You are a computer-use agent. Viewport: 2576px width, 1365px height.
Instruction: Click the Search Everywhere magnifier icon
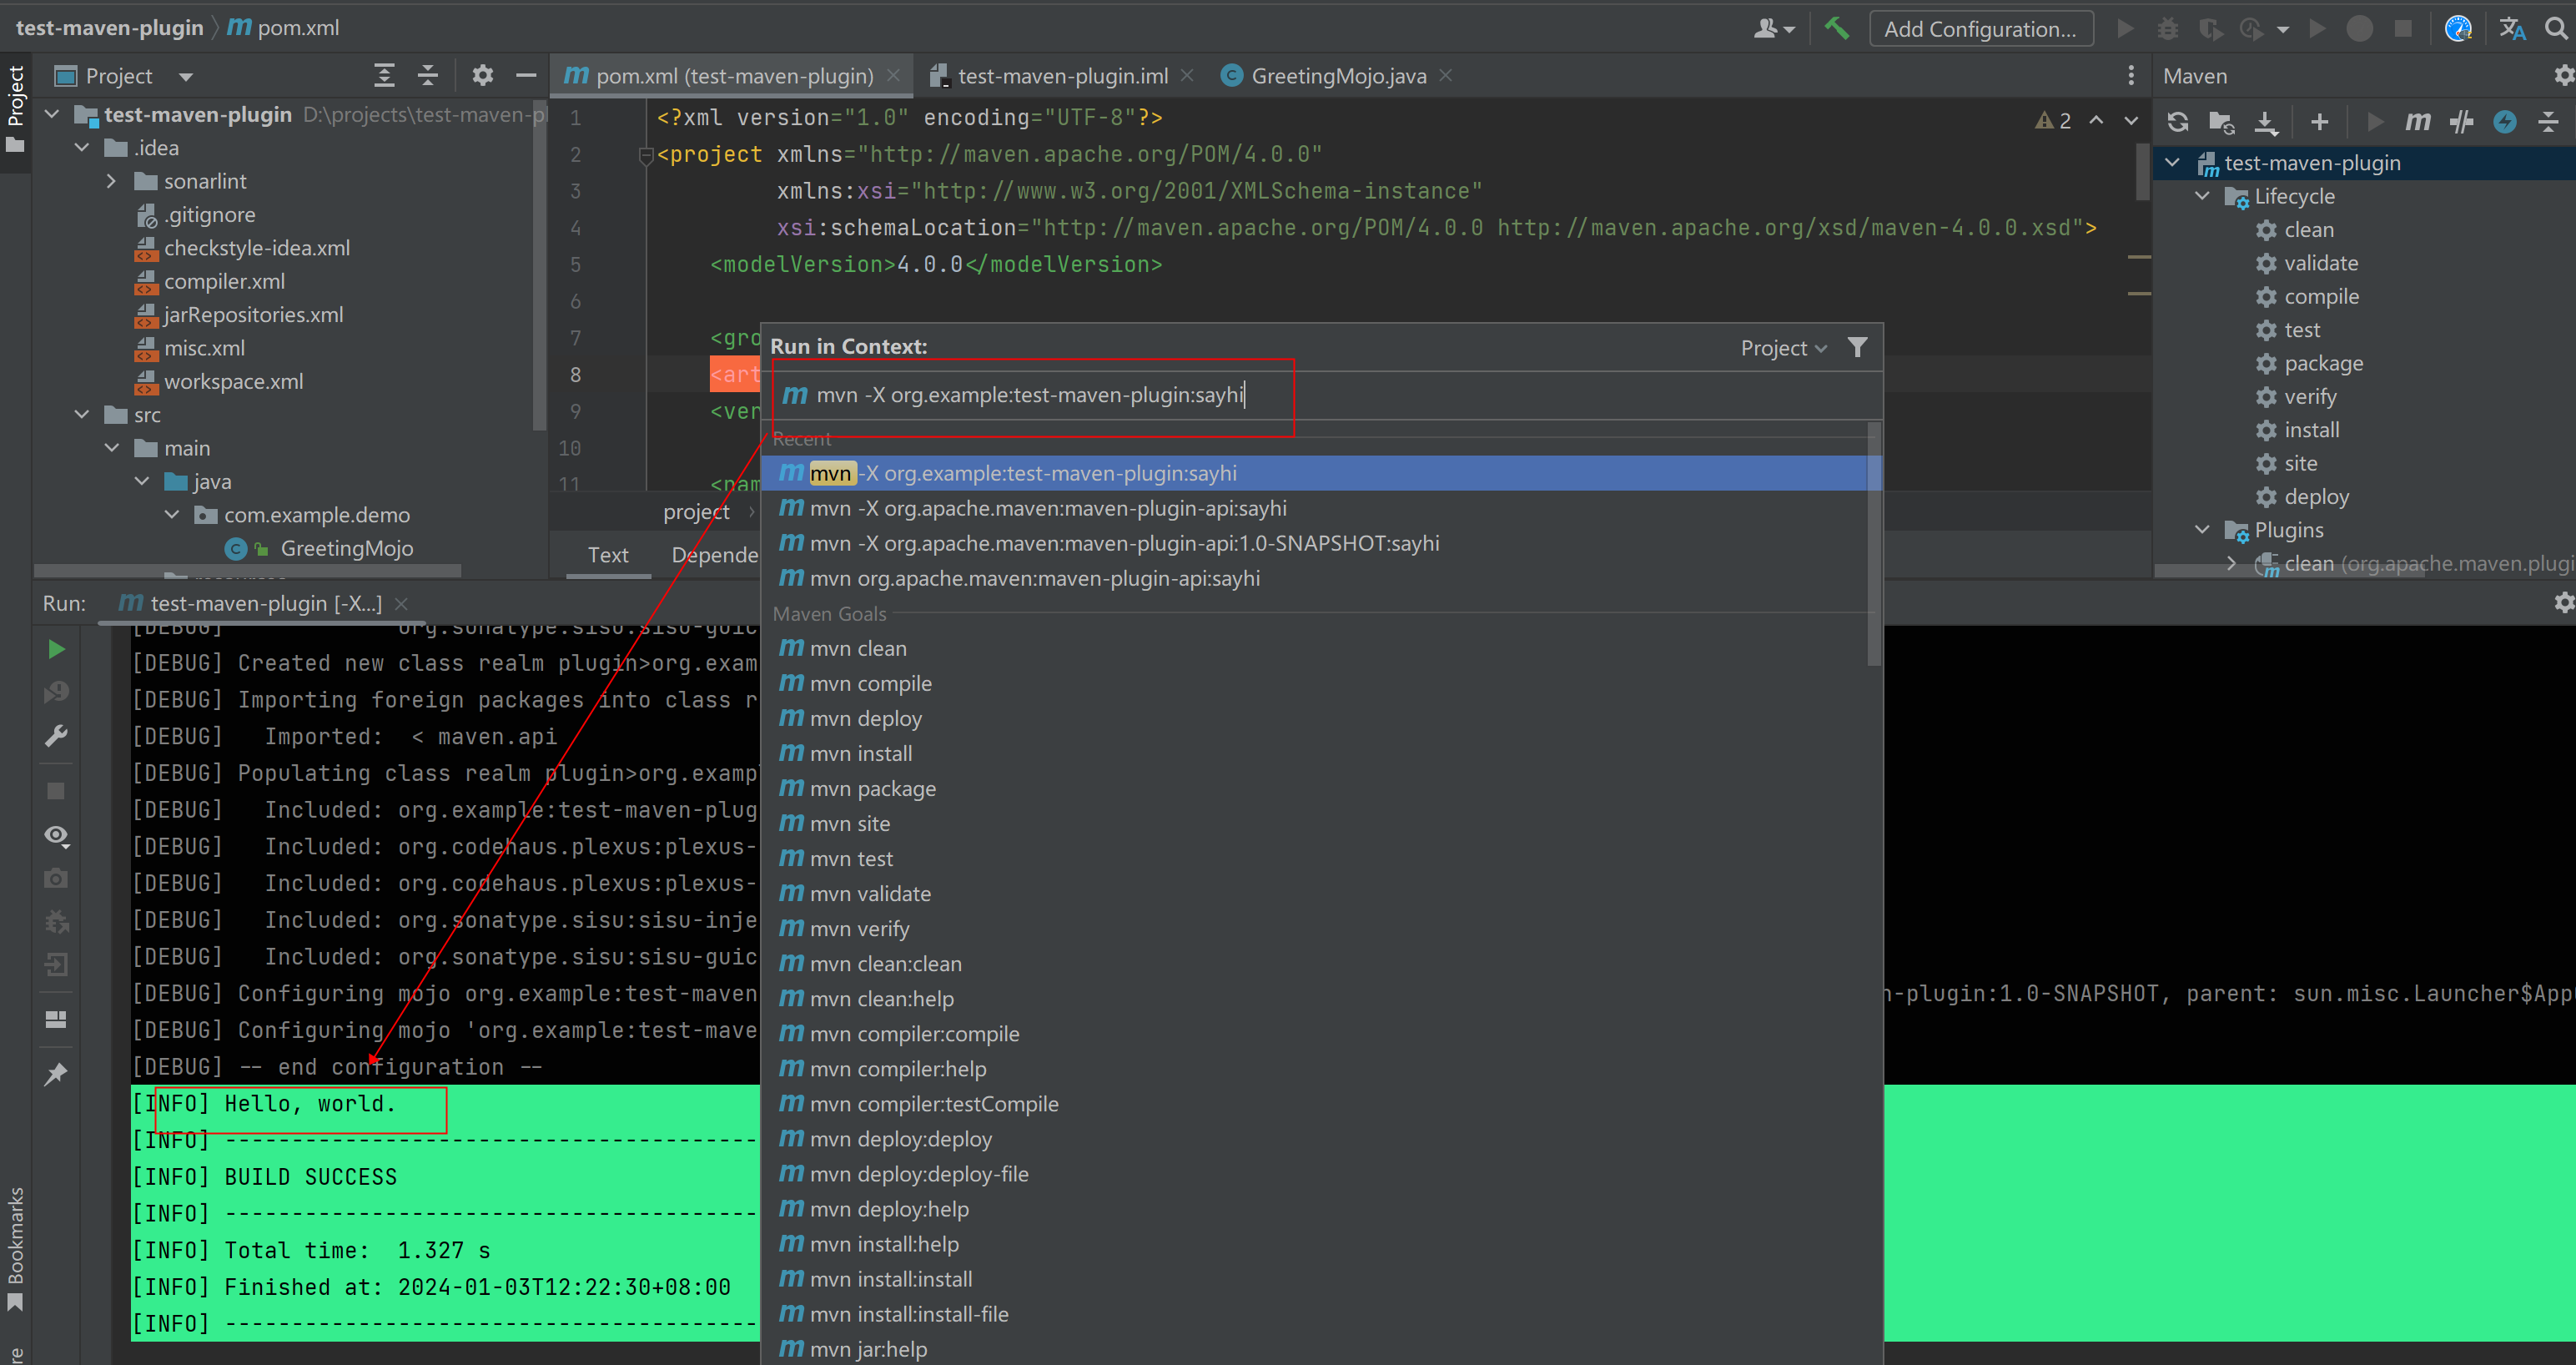2555,28
